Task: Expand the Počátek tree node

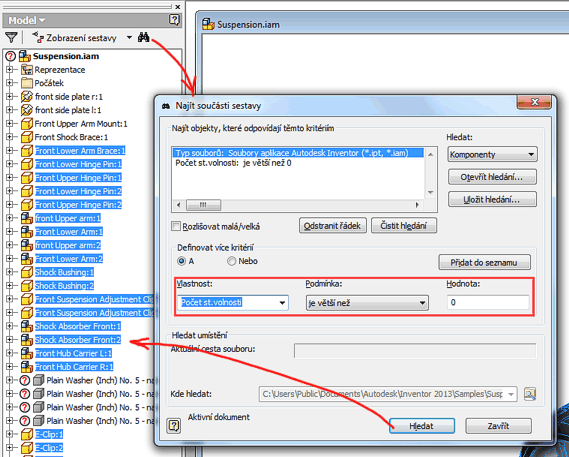Action: click(9, 83)
